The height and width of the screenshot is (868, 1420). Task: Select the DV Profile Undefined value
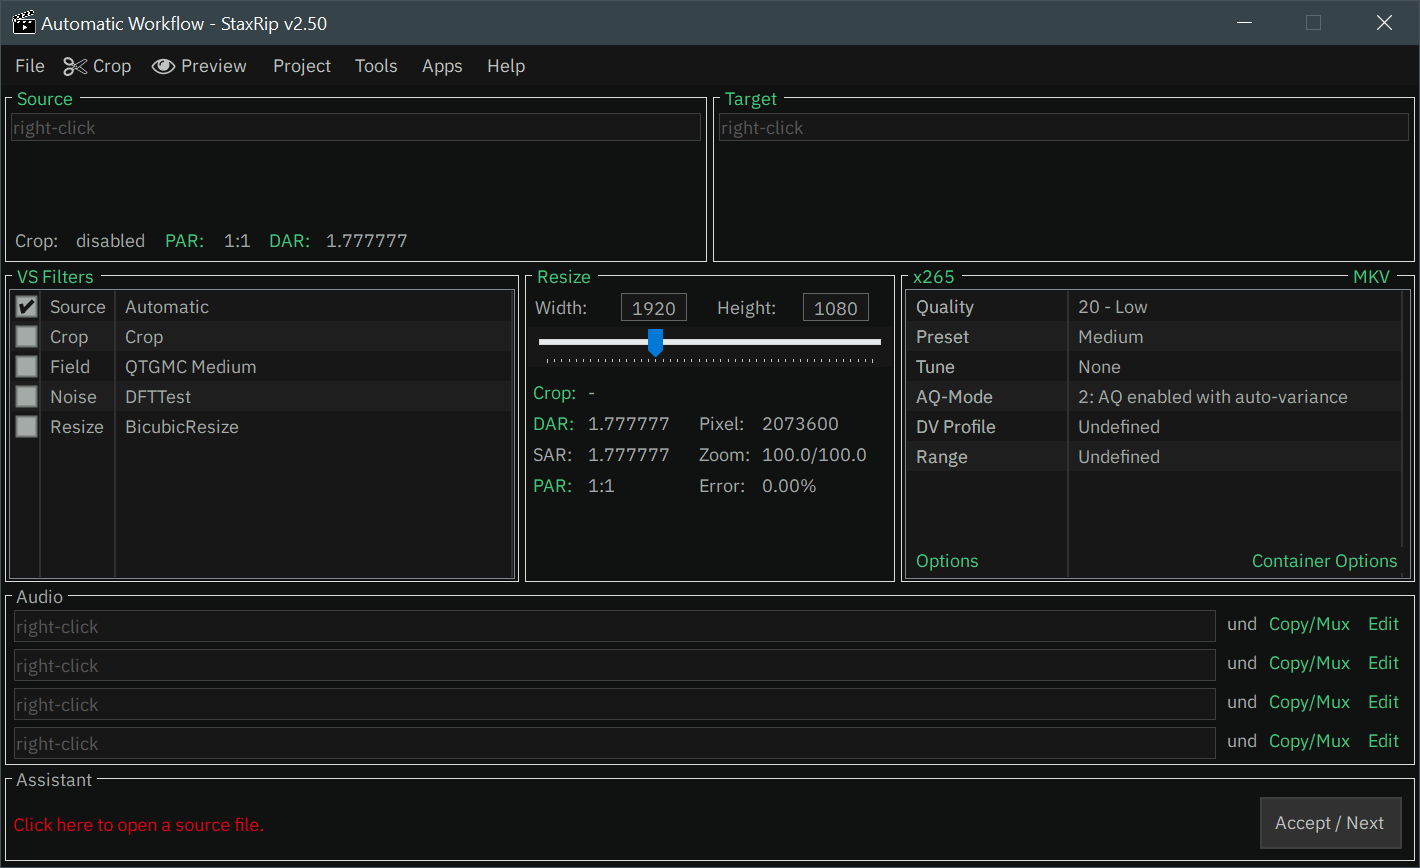1119,427
